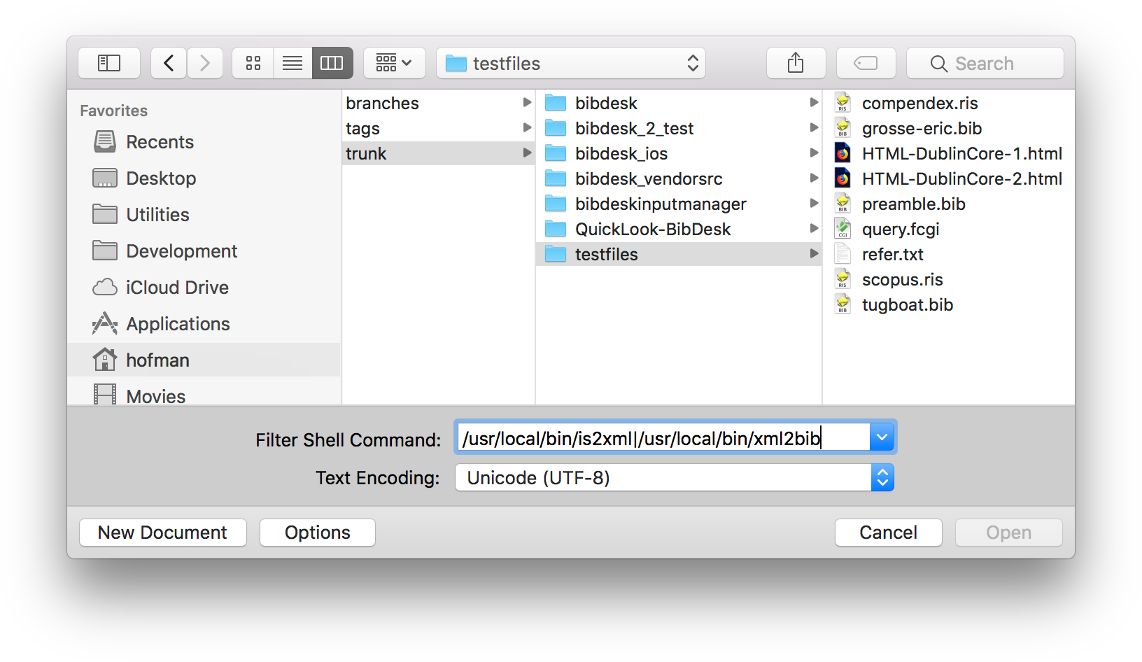Open the Filter Shell Command history dropdown
Screen dimensions: 1142x662
coord(881,436)
